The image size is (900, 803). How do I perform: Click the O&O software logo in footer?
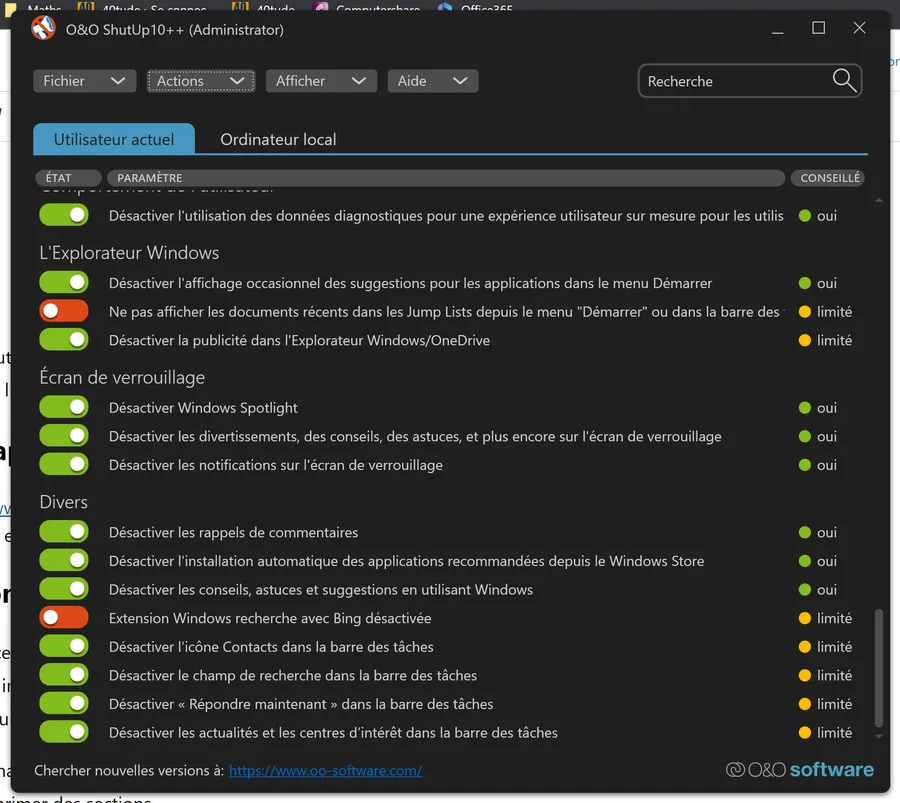(800, 770)
